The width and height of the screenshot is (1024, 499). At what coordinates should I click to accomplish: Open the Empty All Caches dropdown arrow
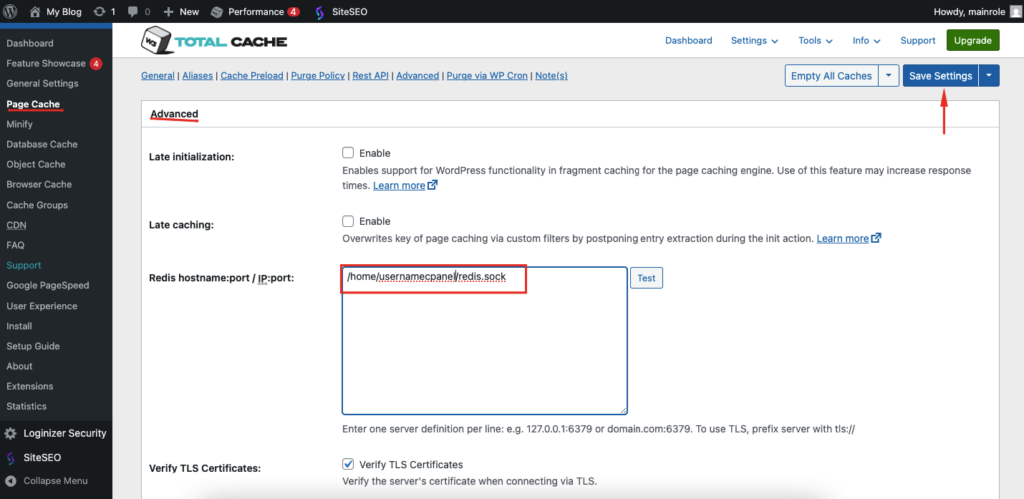coord(889,76)
